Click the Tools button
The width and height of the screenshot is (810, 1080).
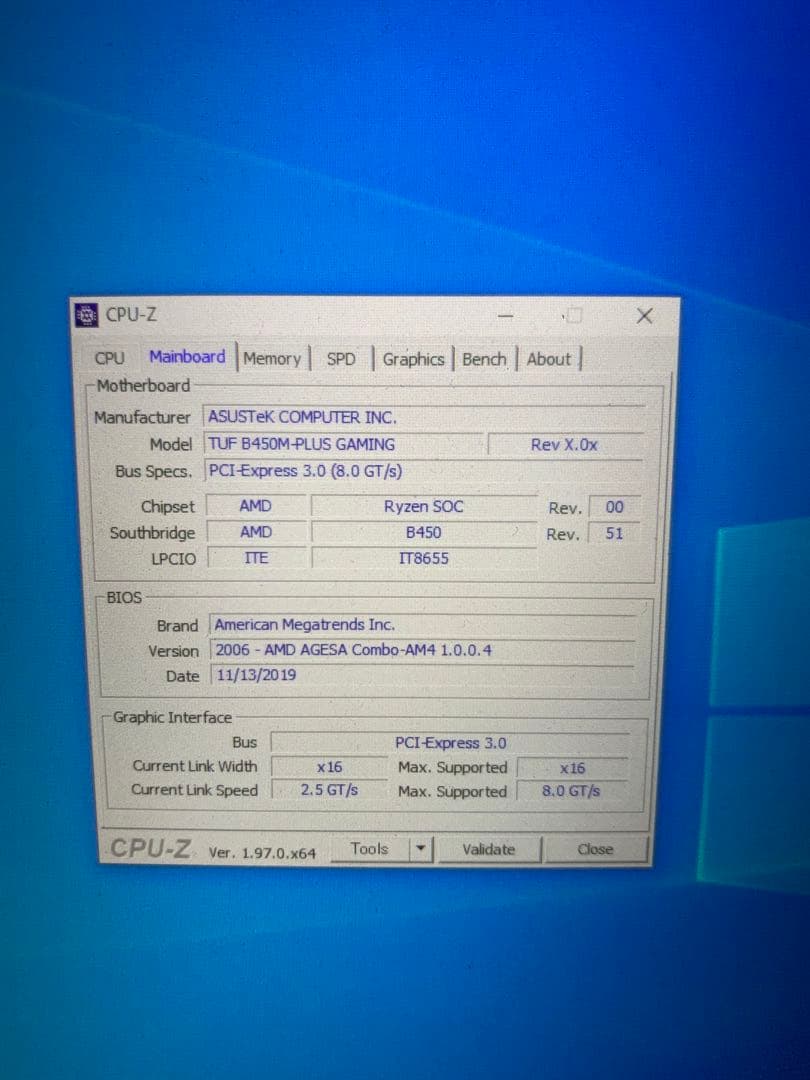coord(369,848)
